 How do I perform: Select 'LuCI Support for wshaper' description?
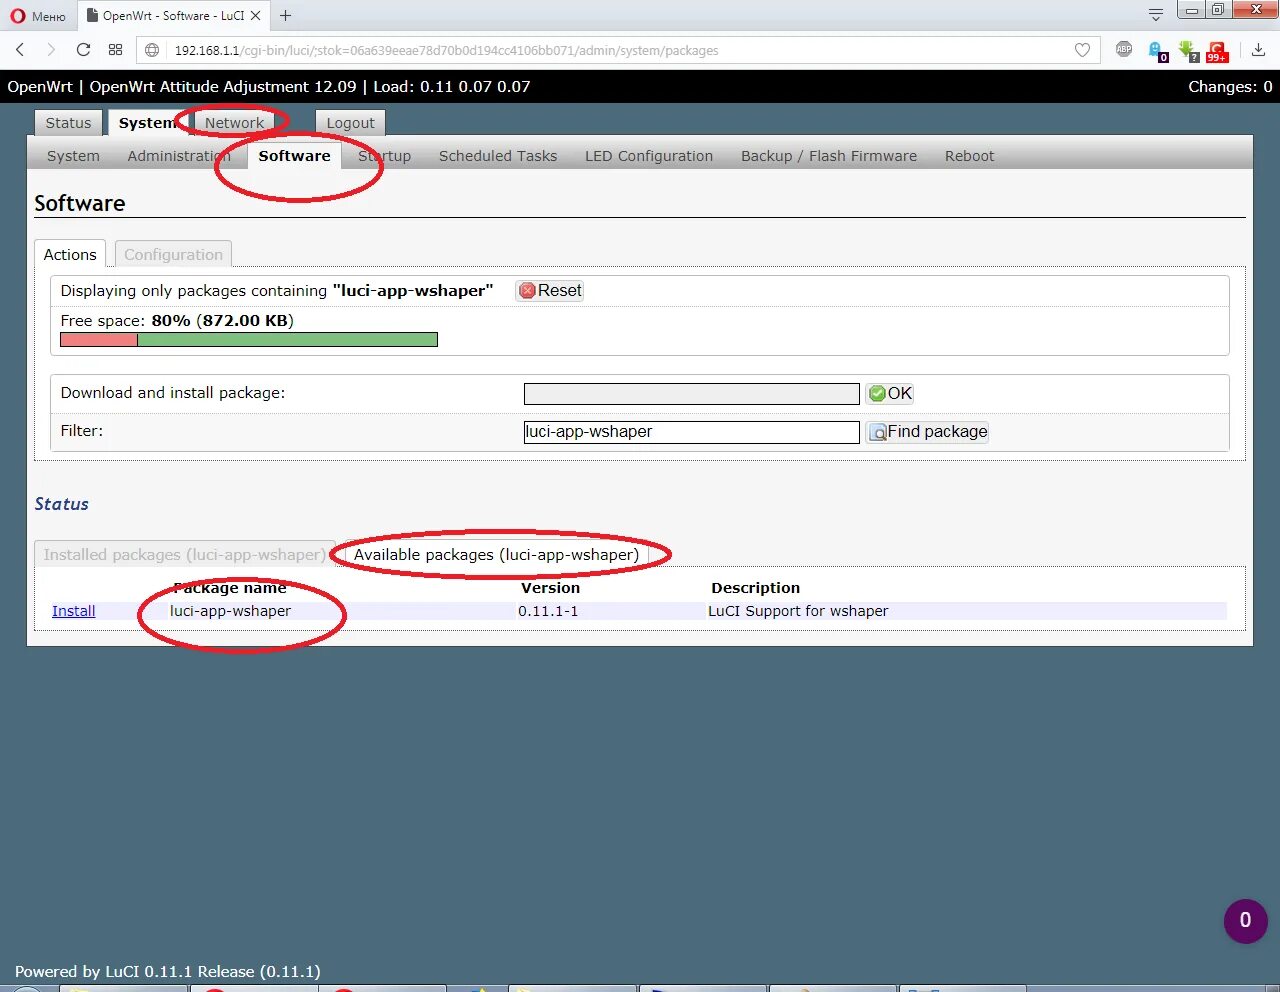point(798,611)
